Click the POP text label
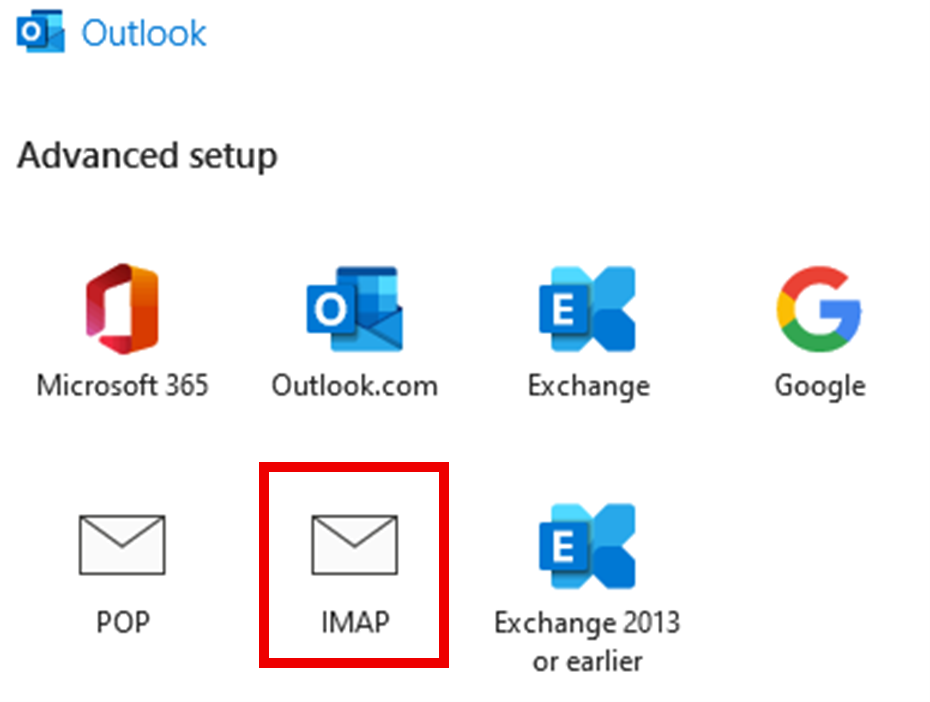The height and width of the screenshot is (702, 930). [123, 623]
